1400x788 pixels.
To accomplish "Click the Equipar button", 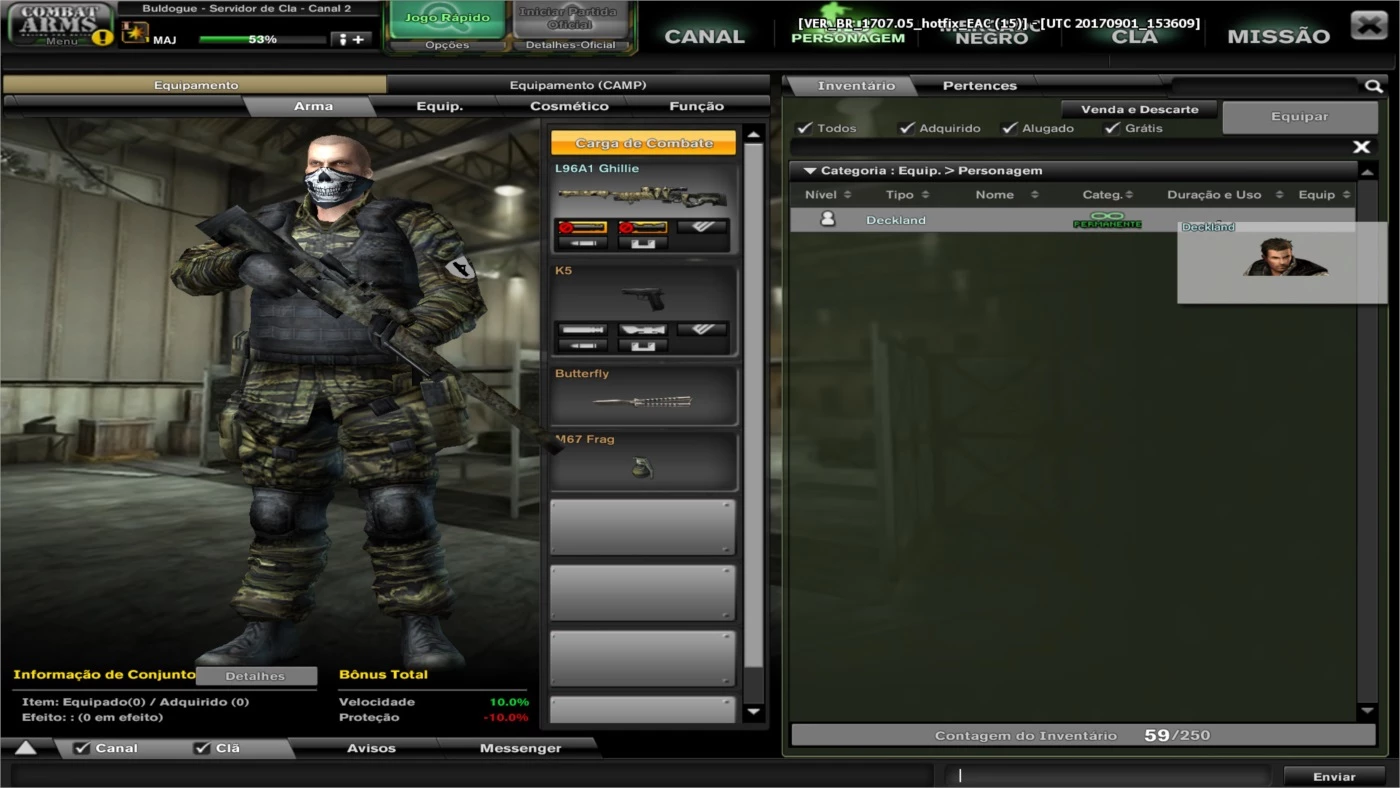I will [1299, 117].
